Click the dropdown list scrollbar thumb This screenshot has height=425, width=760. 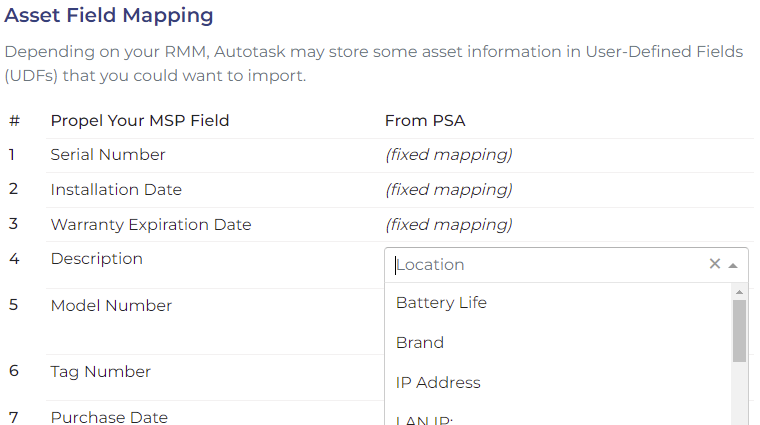[x=739, y=331]
